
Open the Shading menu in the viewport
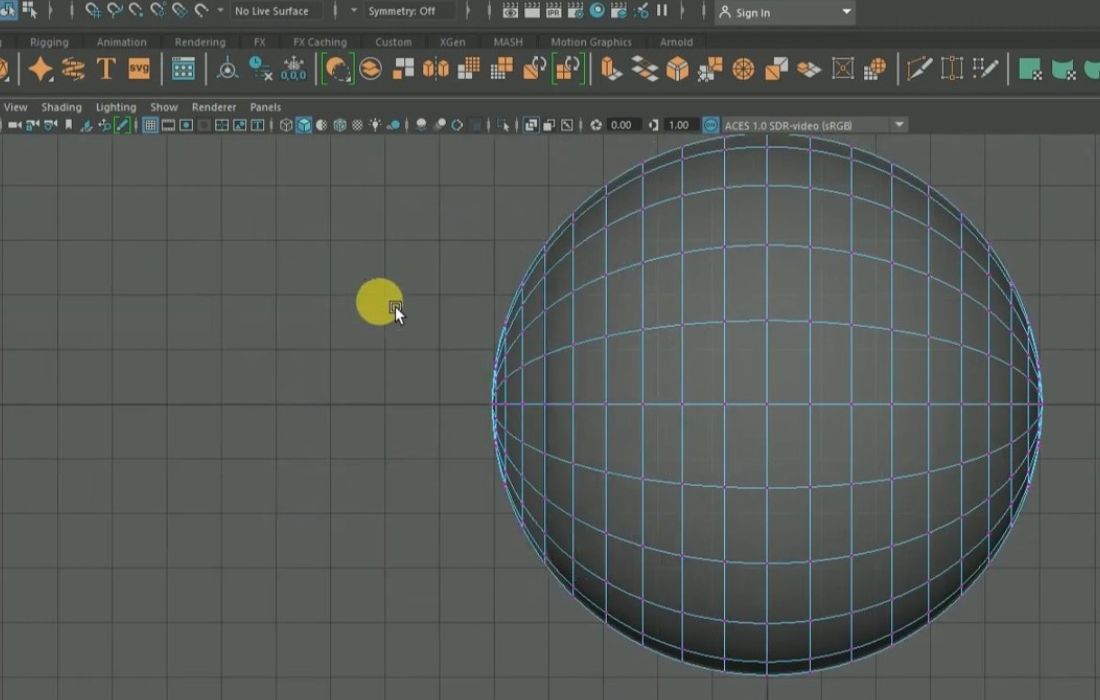[61, 106]
